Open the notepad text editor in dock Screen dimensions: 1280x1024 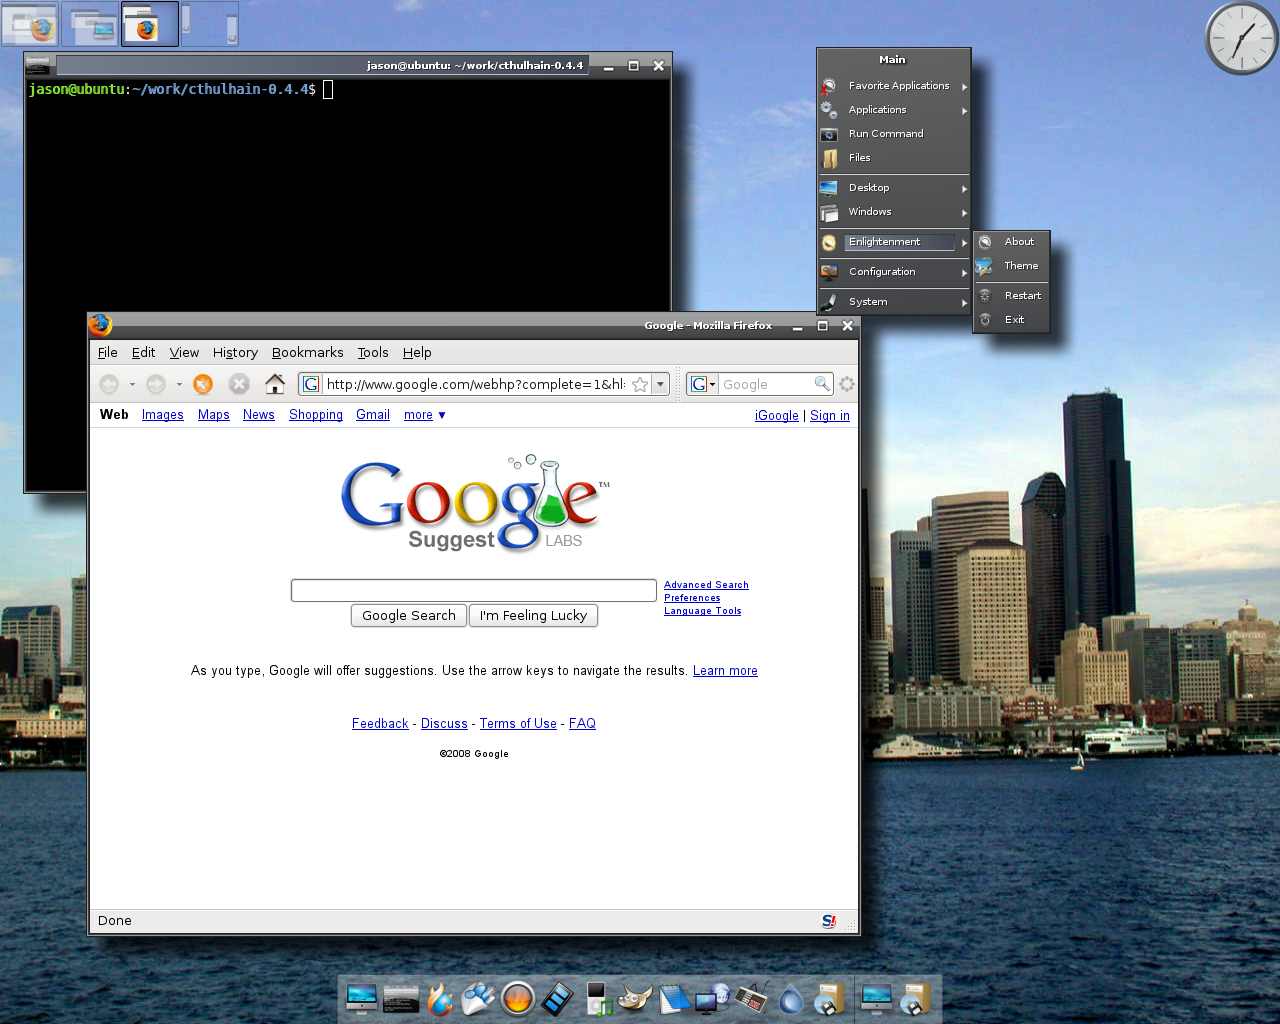click(674, 998)
